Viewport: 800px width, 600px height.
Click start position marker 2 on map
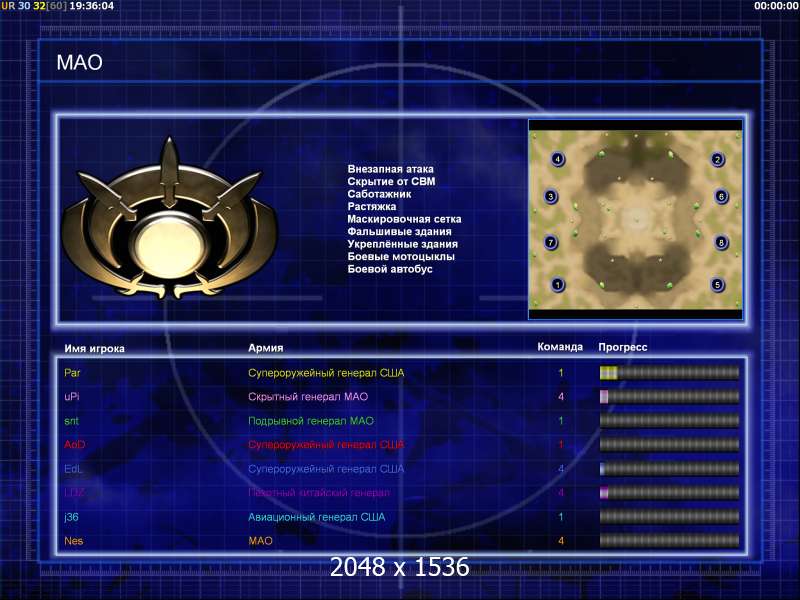[x=717, y=159]
